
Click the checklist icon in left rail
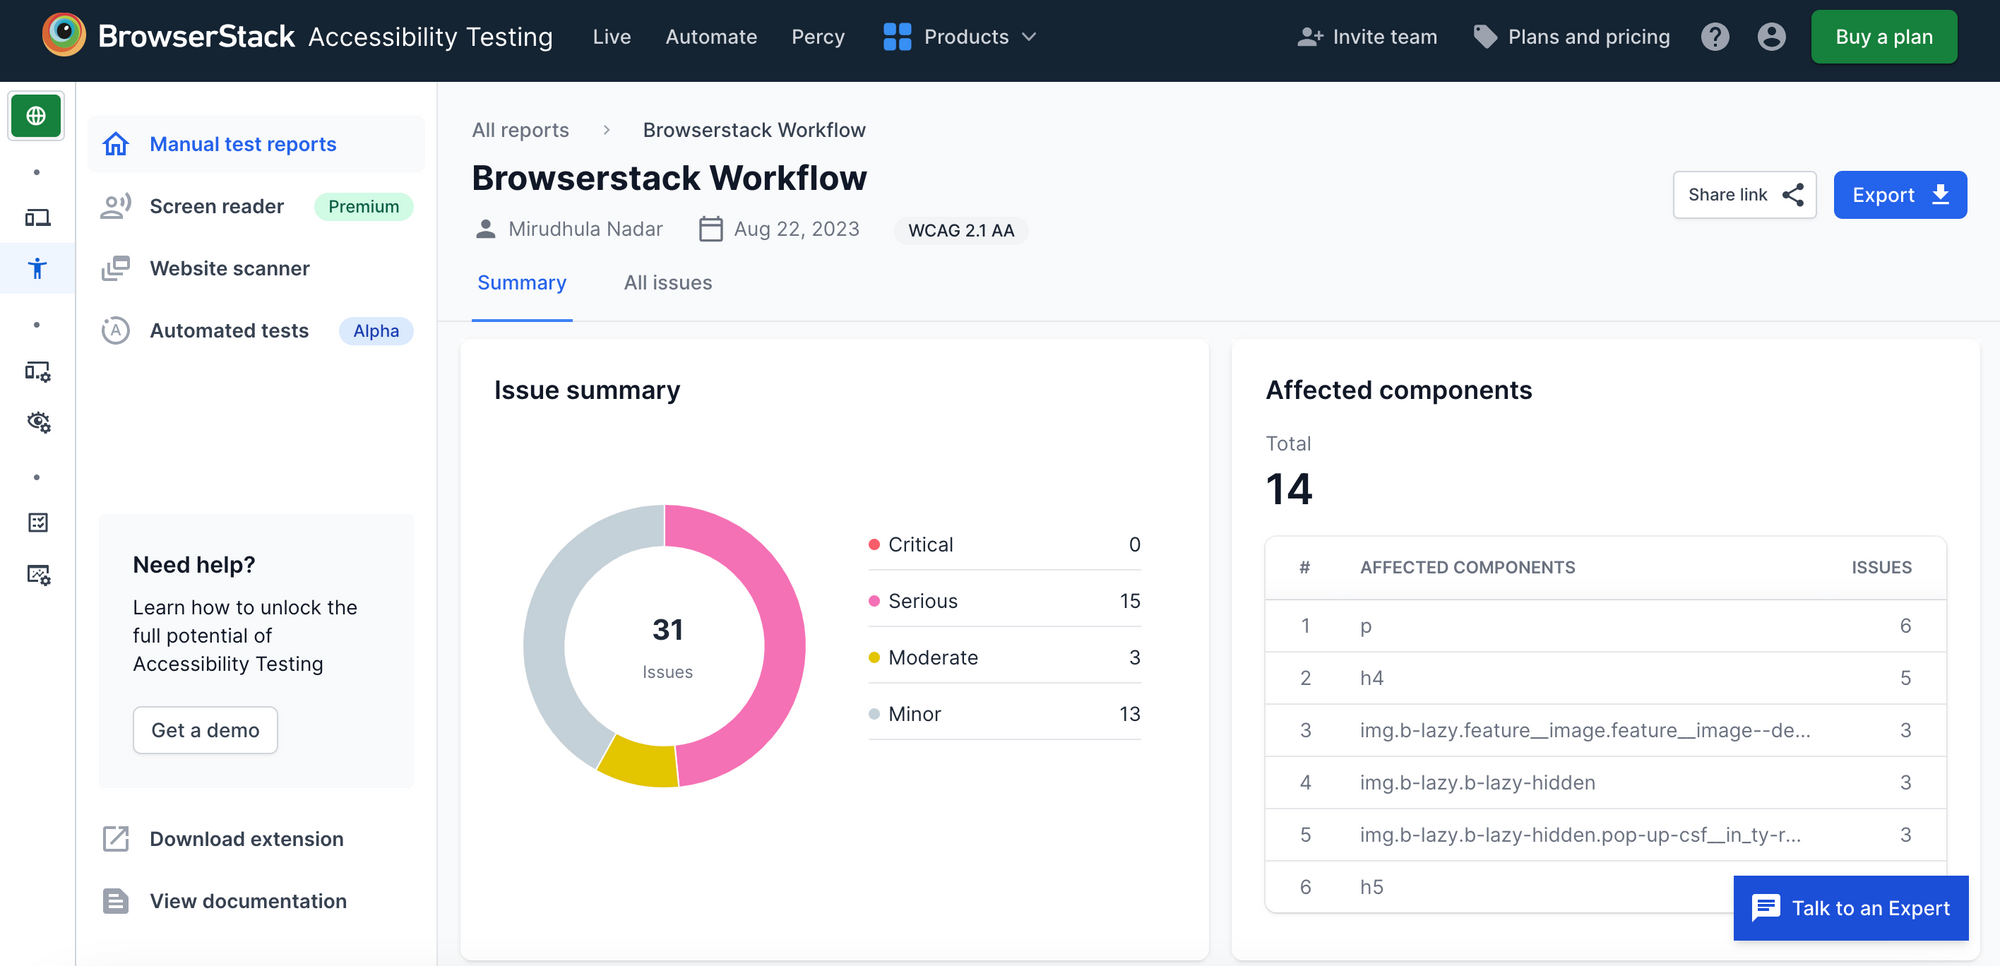click(38, 522)
